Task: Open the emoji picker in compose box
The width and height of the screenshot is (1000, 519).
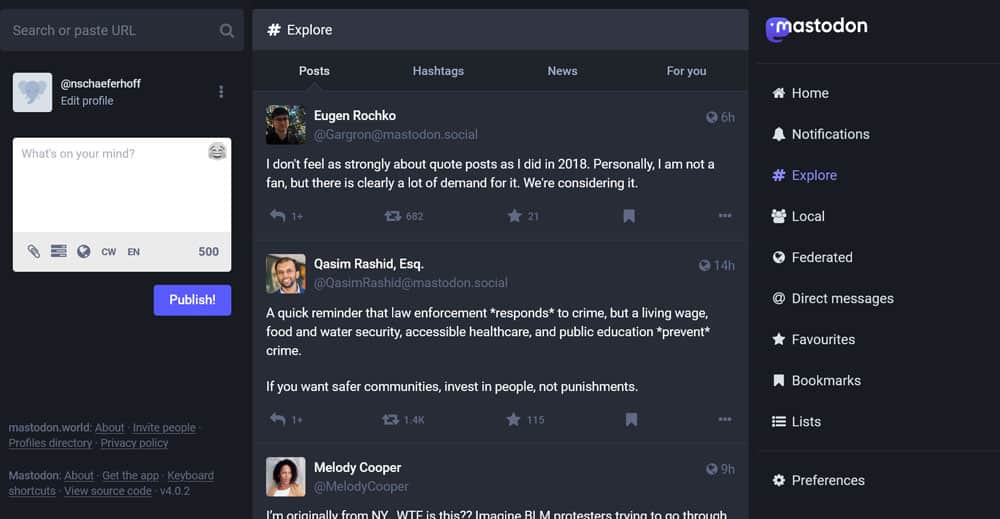Action: coord(217,152)
